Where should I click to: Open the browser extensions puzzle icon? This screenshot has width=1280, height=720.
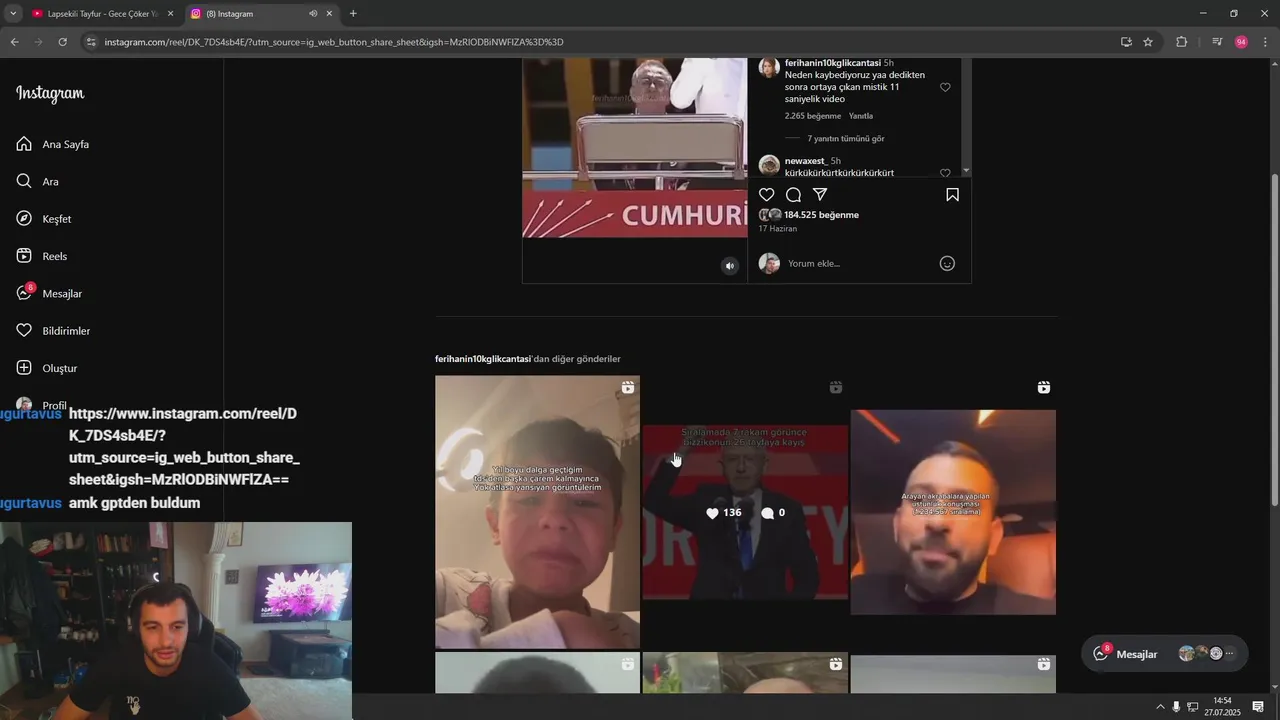[x=1182, y=42]
